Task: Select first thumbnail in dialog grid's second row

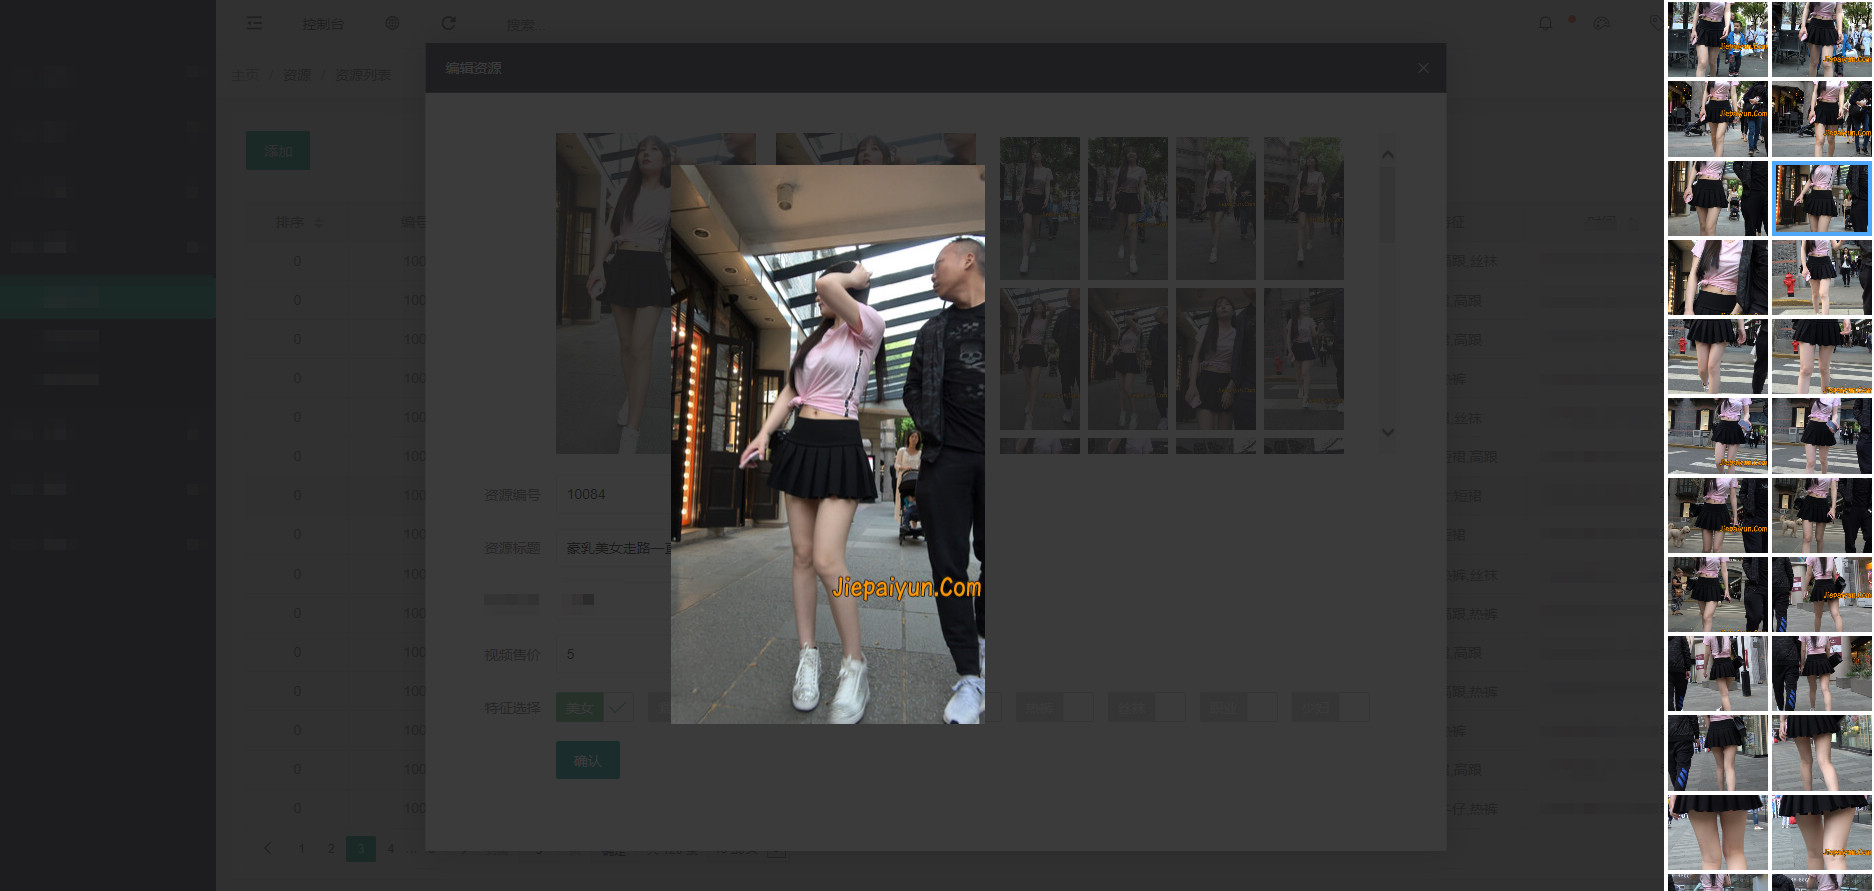Action: [1040, 359]
